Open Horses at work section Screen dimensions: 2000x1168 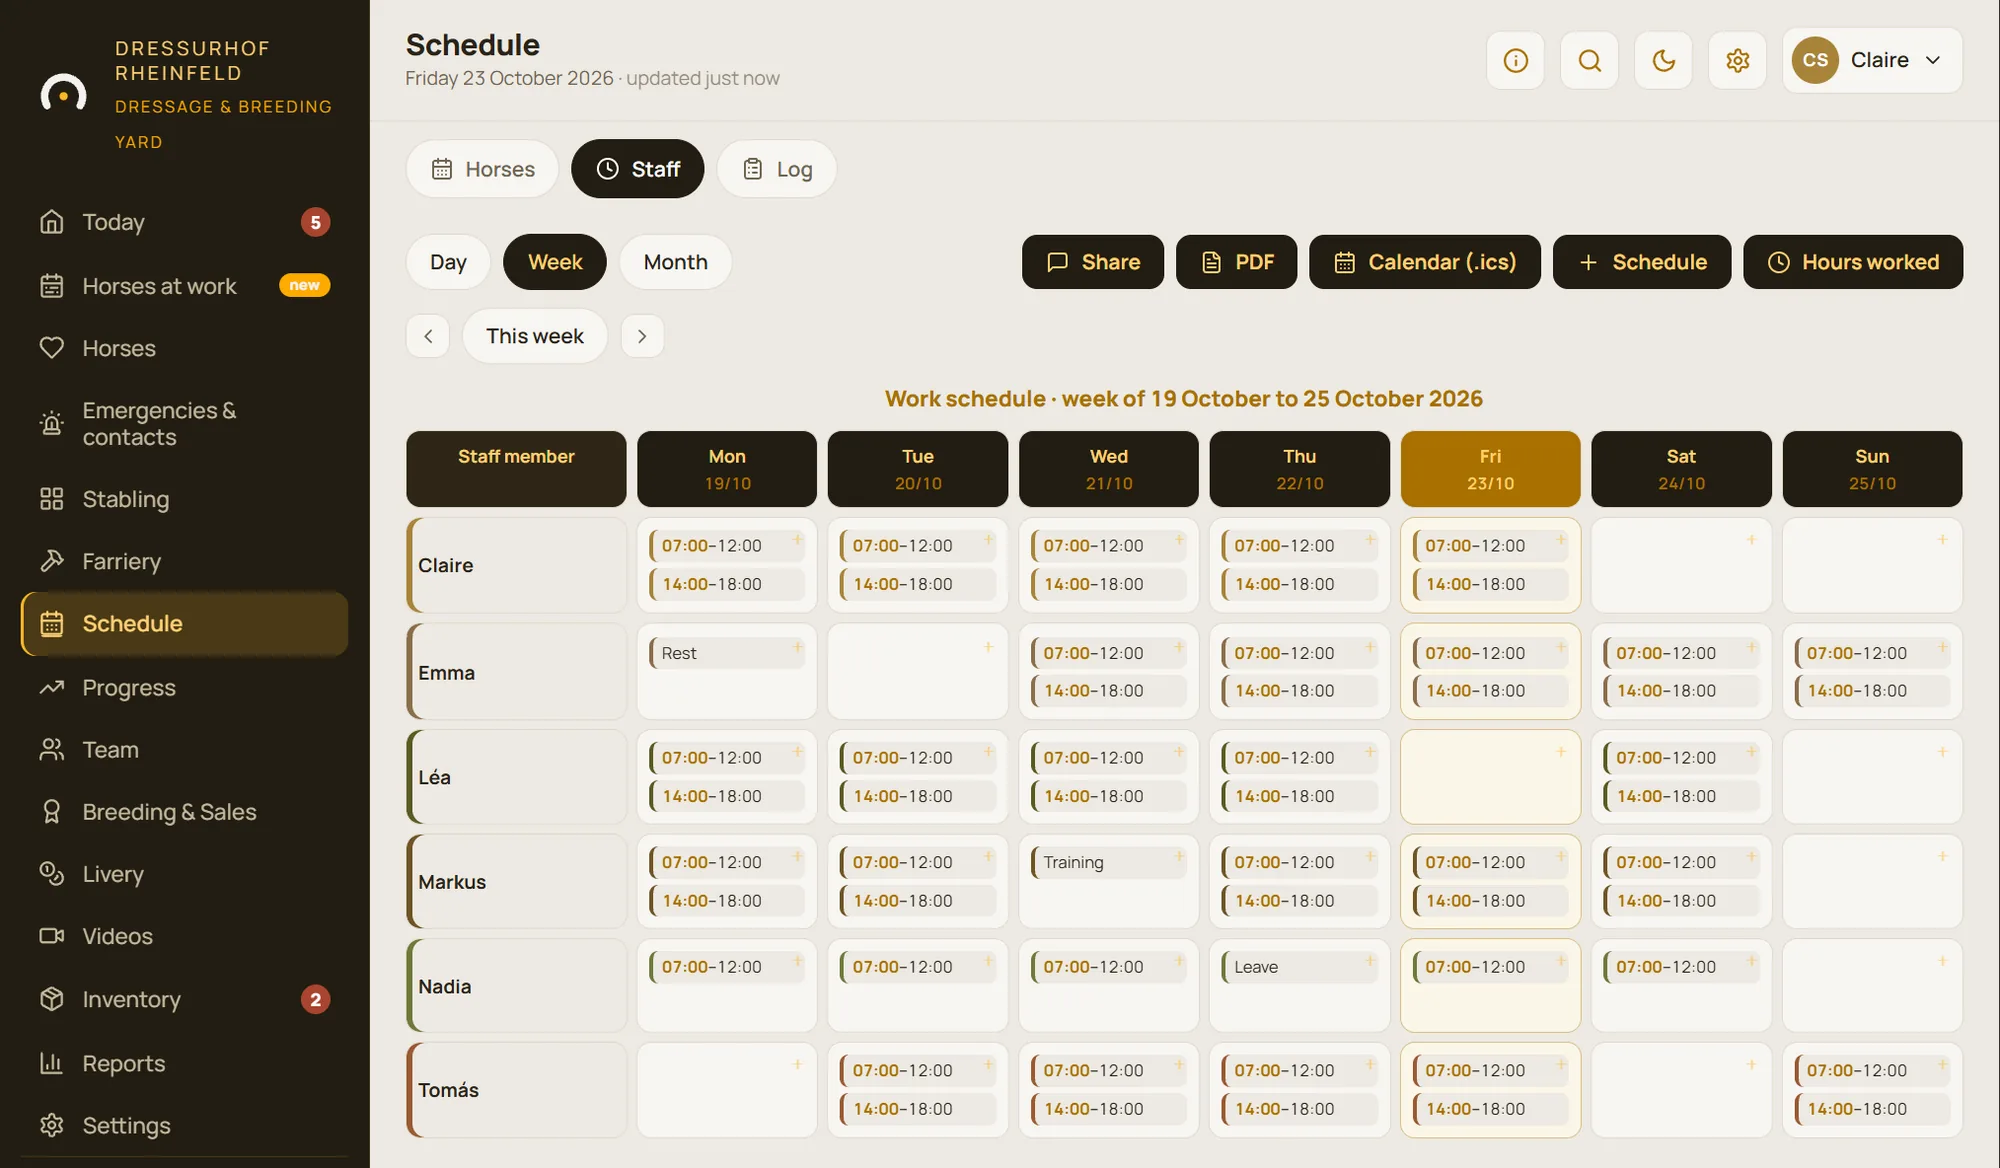(185, 286)
